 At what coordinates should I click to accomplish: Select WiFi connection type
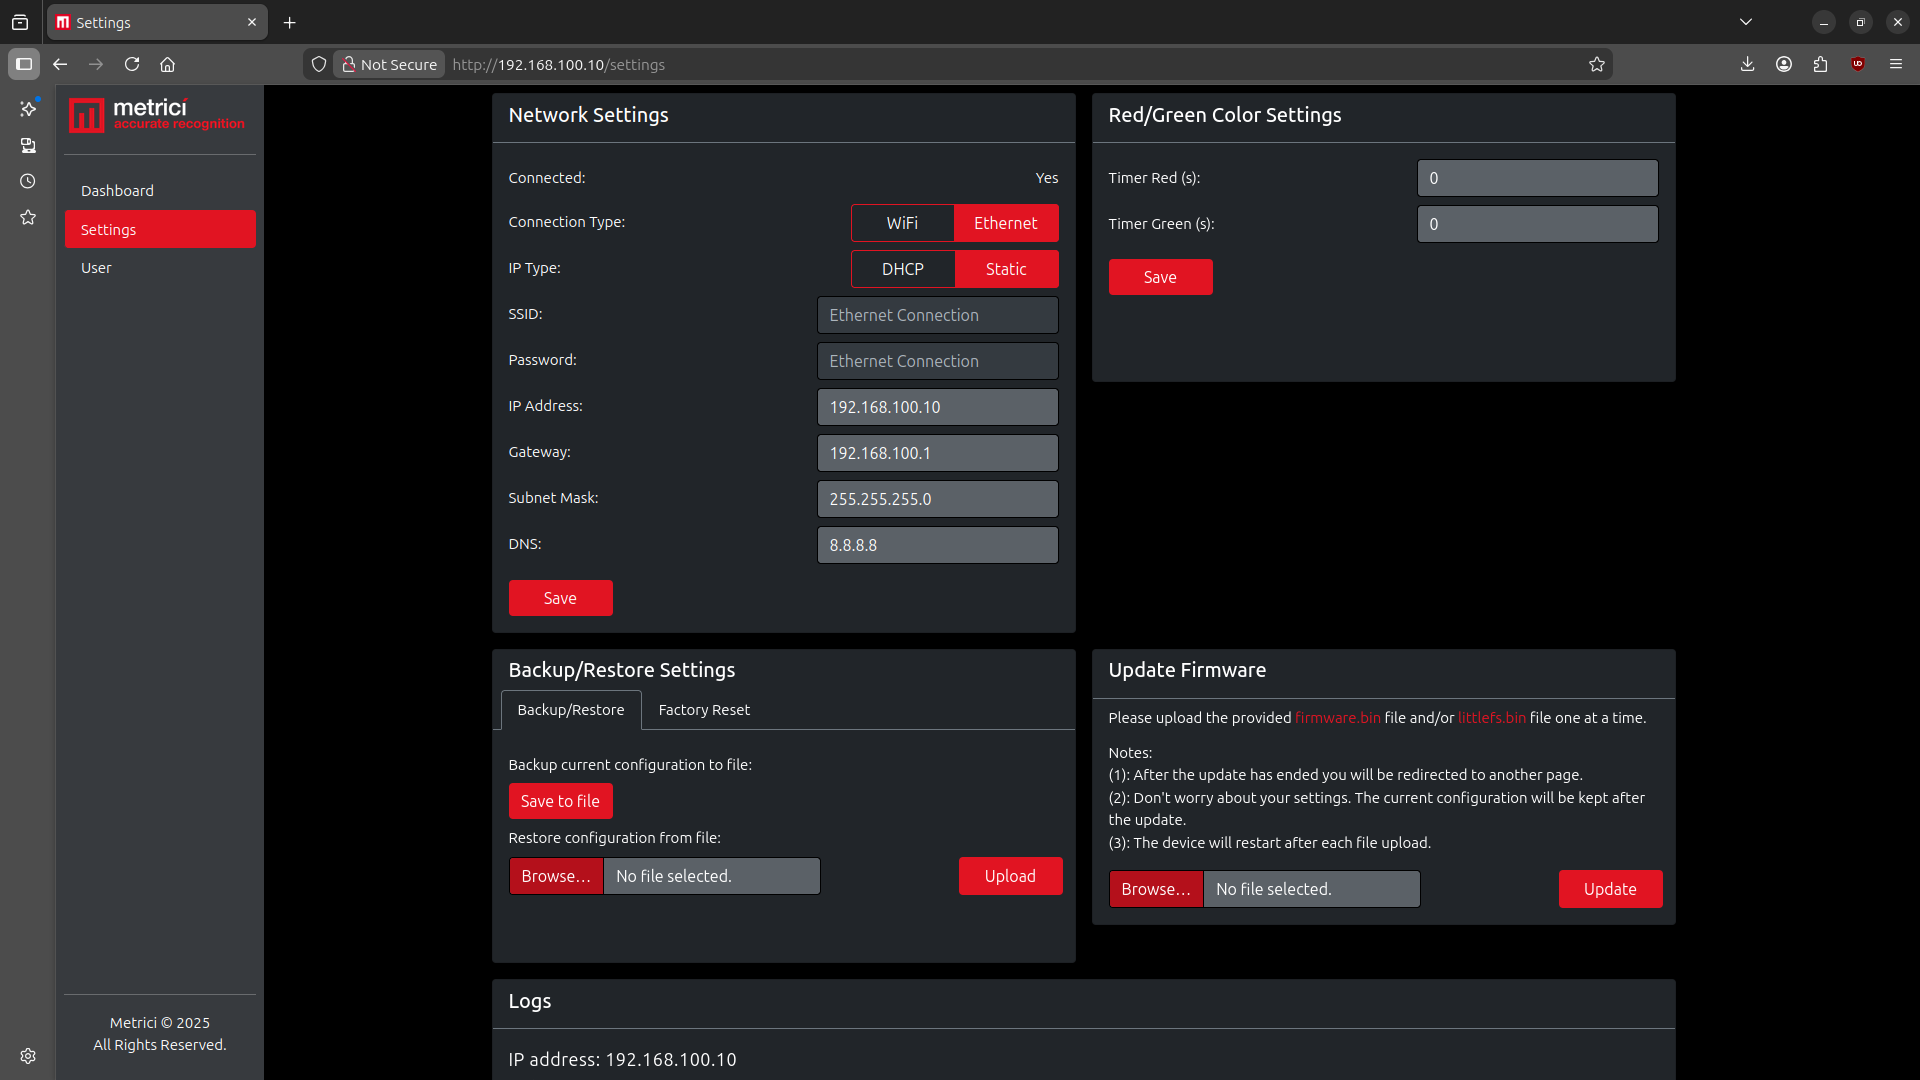[x=902, y=223]
